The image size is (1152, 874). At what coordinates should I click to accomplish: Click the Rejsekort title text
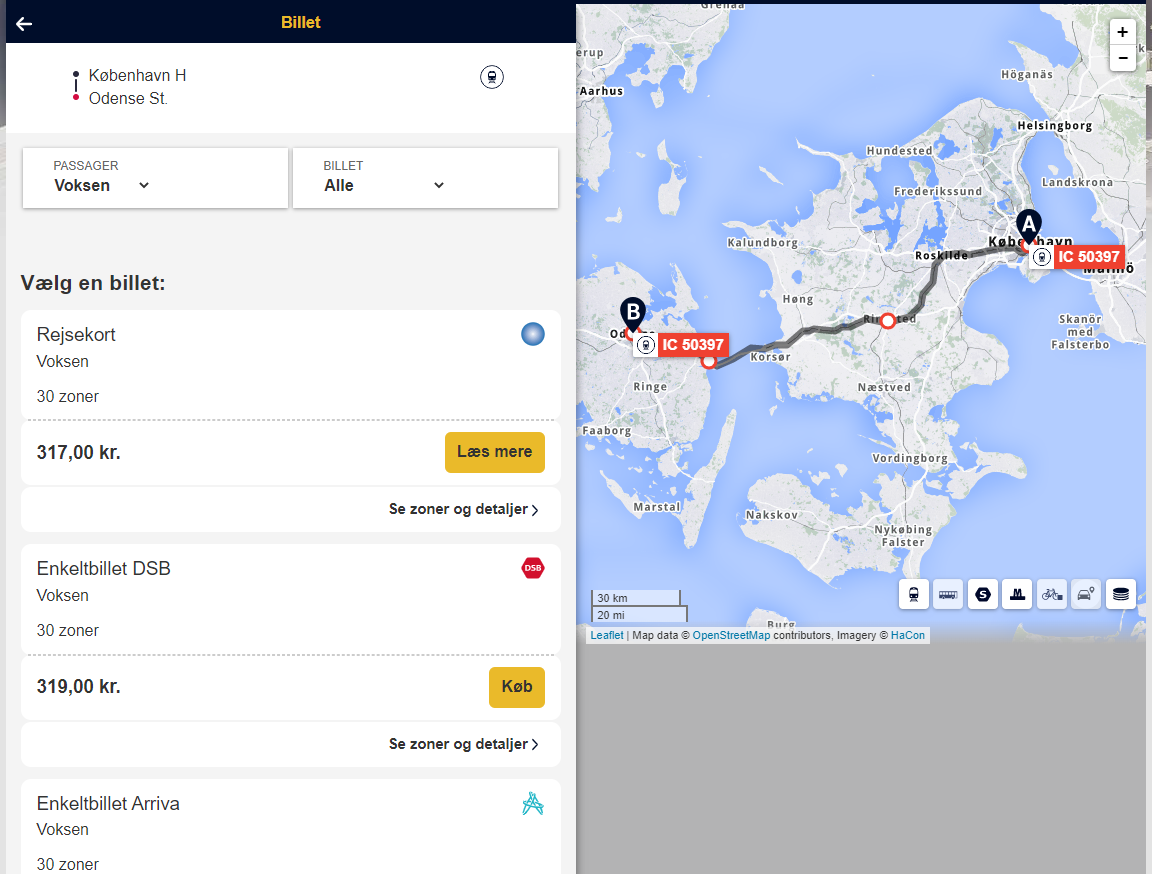click(x=76, y=335)
